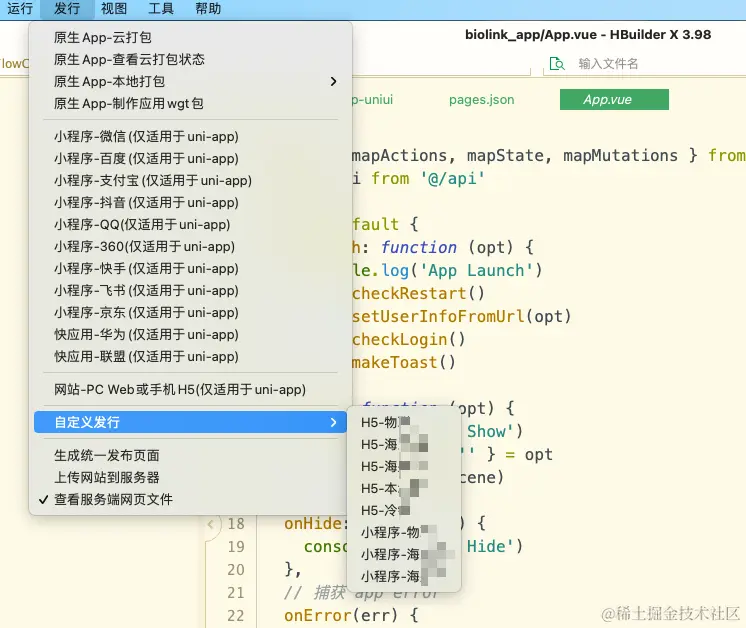Viewport: 746px width, 628px height.
Task: Open the 工具 menu
Action: pyautogui.click(x=161, y=9)
